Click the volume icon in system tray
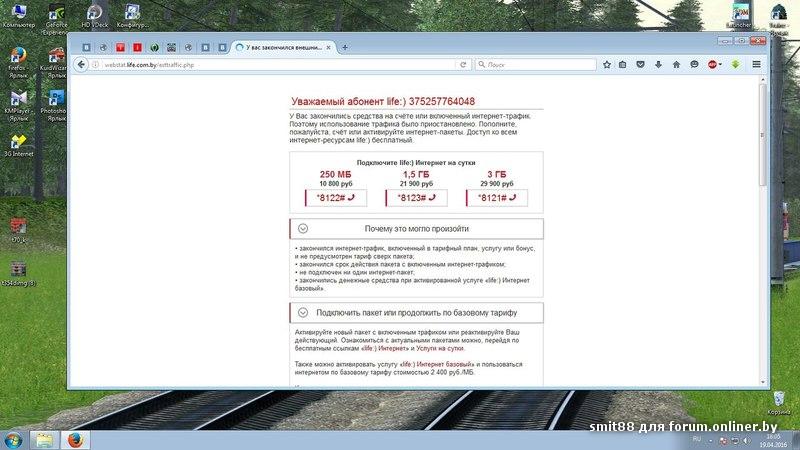 point(746,440)
